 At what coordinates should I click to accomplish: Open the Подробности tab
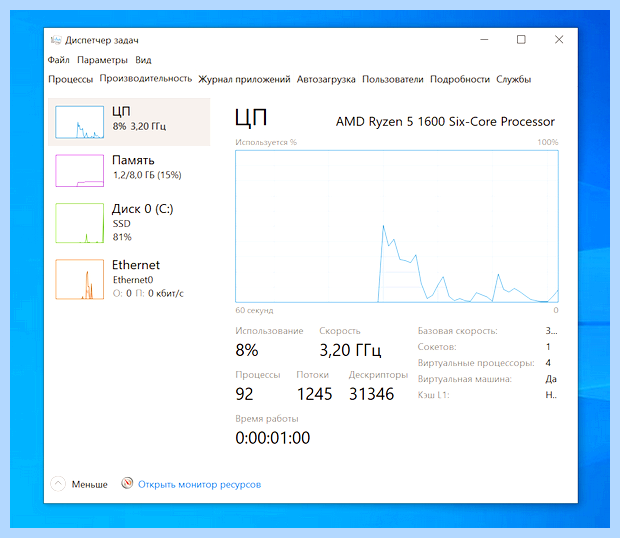point(460,79)
